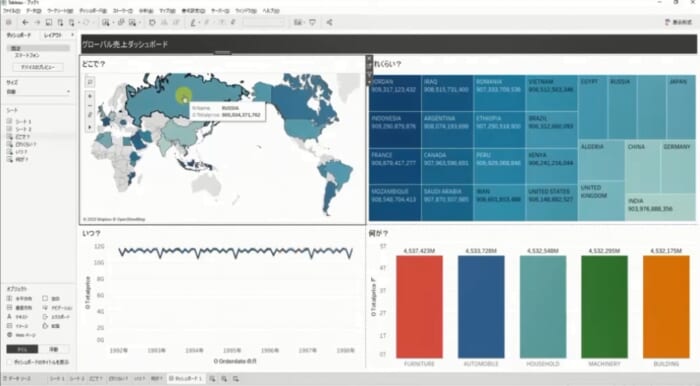Open the File menu

pos(11,10)
